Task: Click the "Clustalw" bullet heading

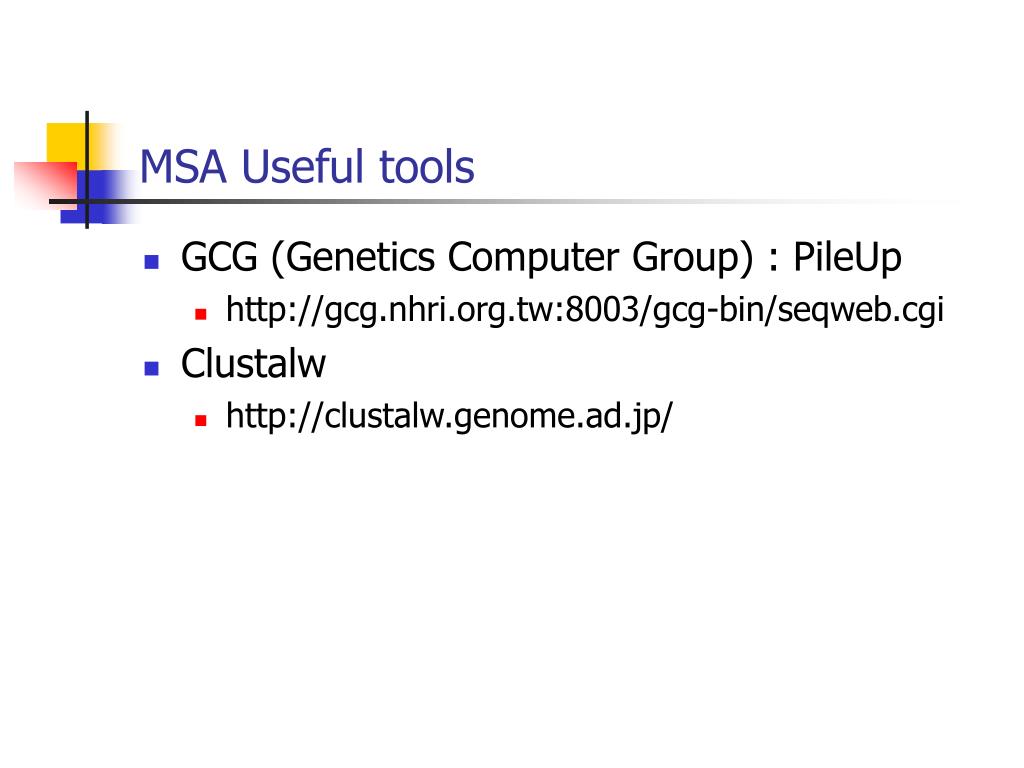Action: coord(253,364)
